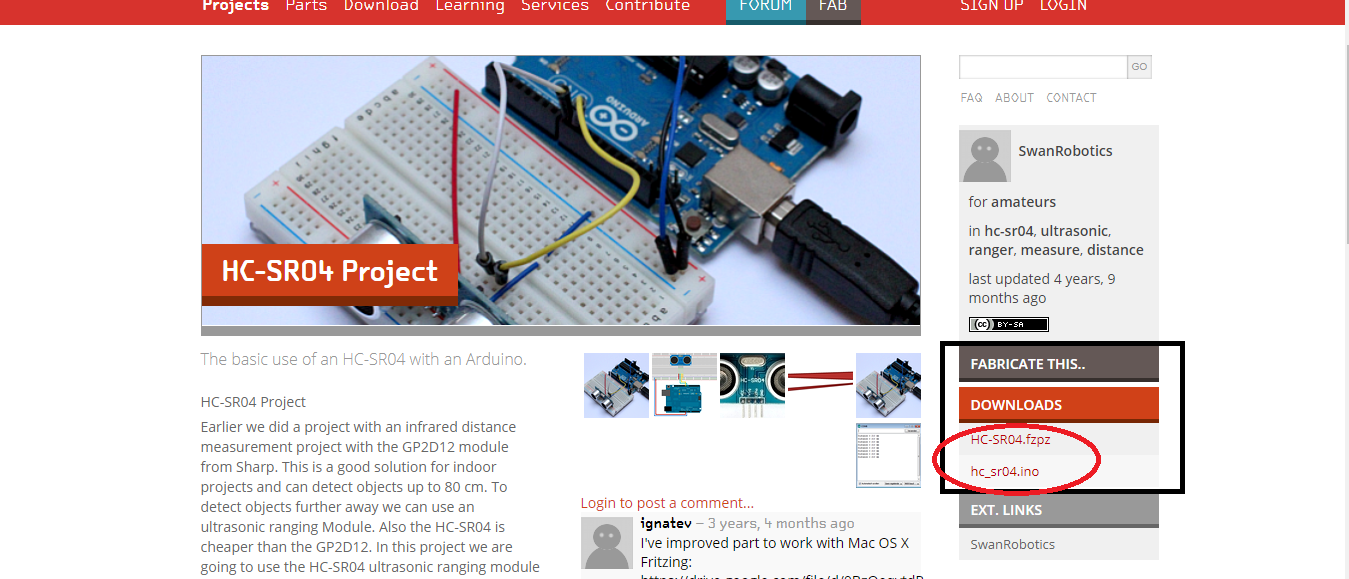The image size is (1349, 579).
Task: Open the Projects menu item
Action: (235, 6)
